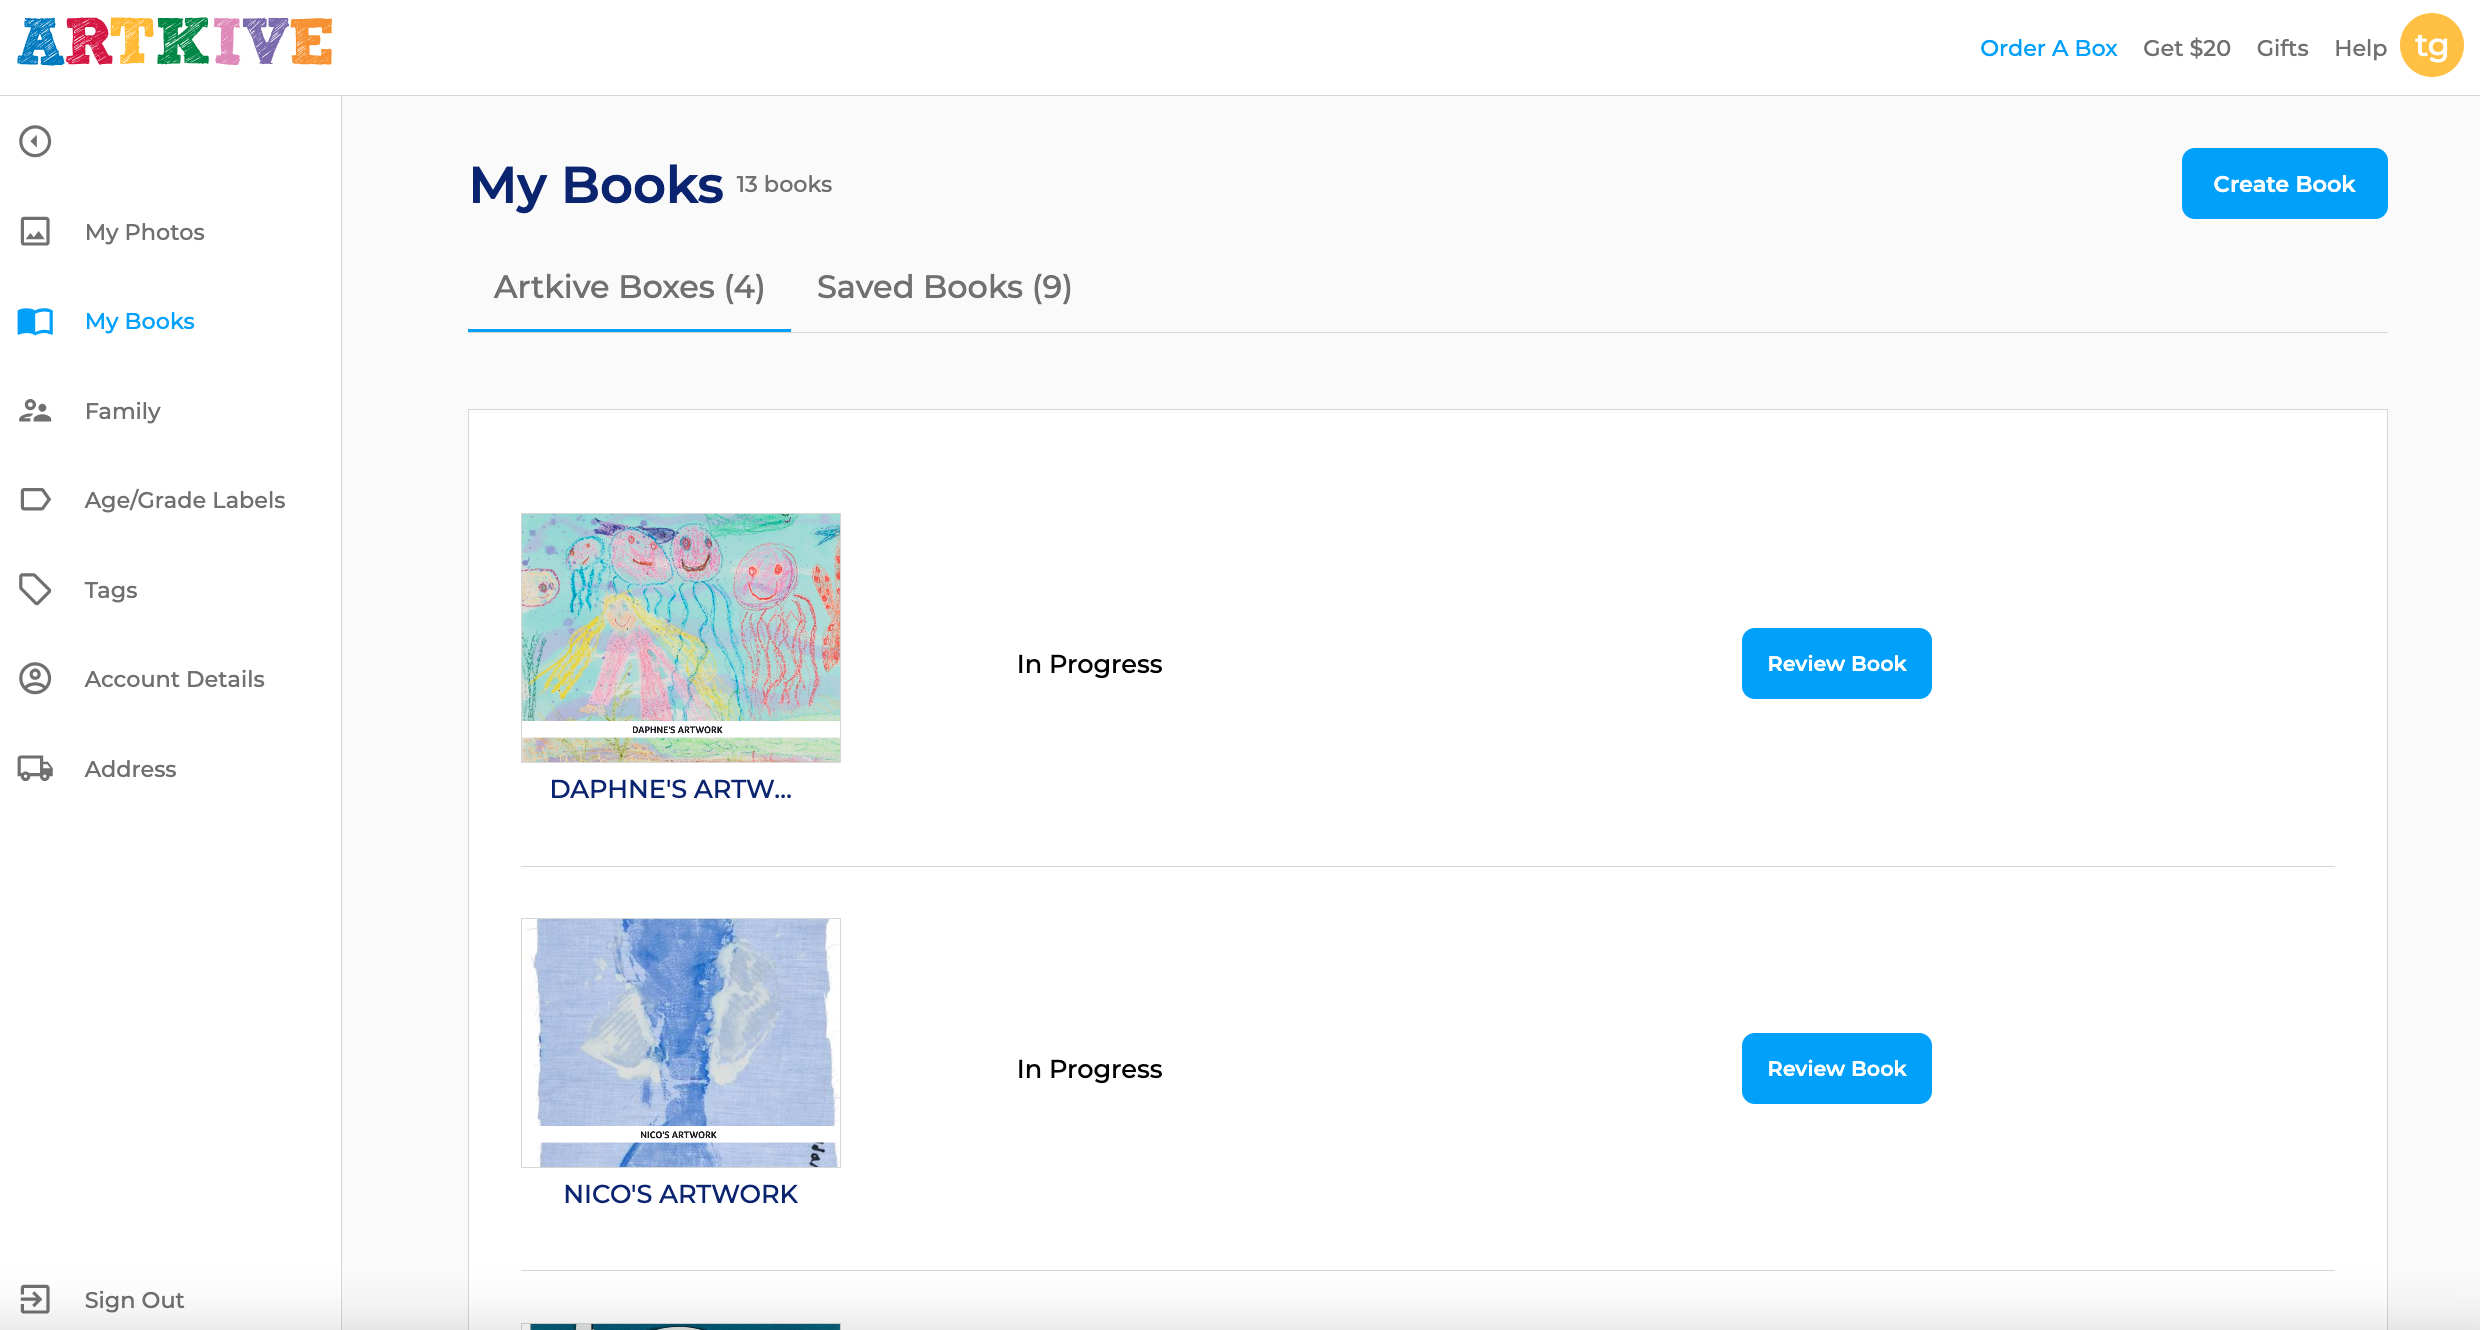Switch to the Saved Books tab
The image size is (2480, 1330).
coord(943,287)
